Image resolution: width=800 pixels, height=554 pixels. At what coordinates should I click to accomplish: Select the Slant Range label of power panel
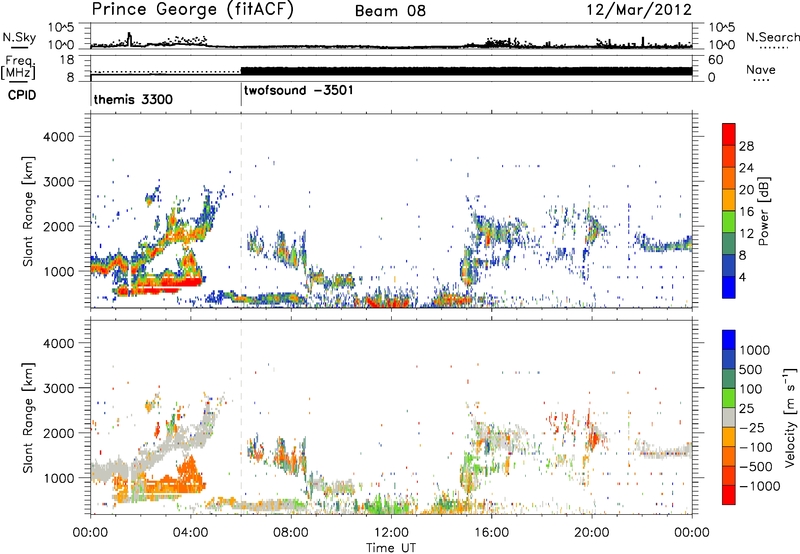[28, 211]
